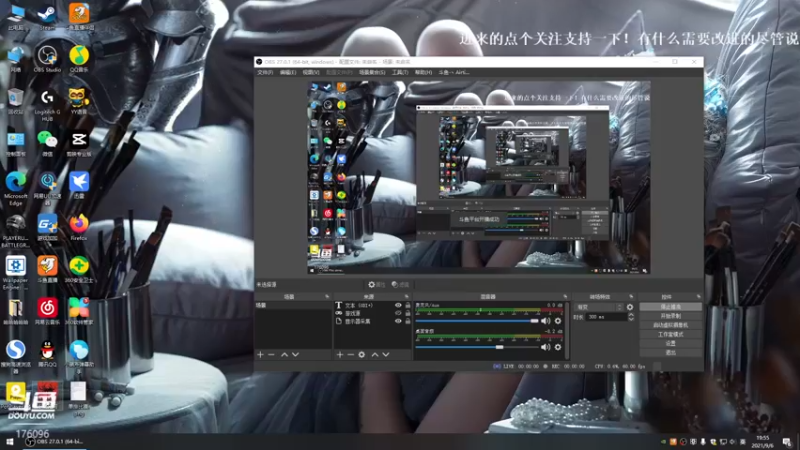This screenshot has height=450, width=800.
Task: Toggle lock of 显示器采集 source
Action: pyautogui.click(x=408, y=321)
